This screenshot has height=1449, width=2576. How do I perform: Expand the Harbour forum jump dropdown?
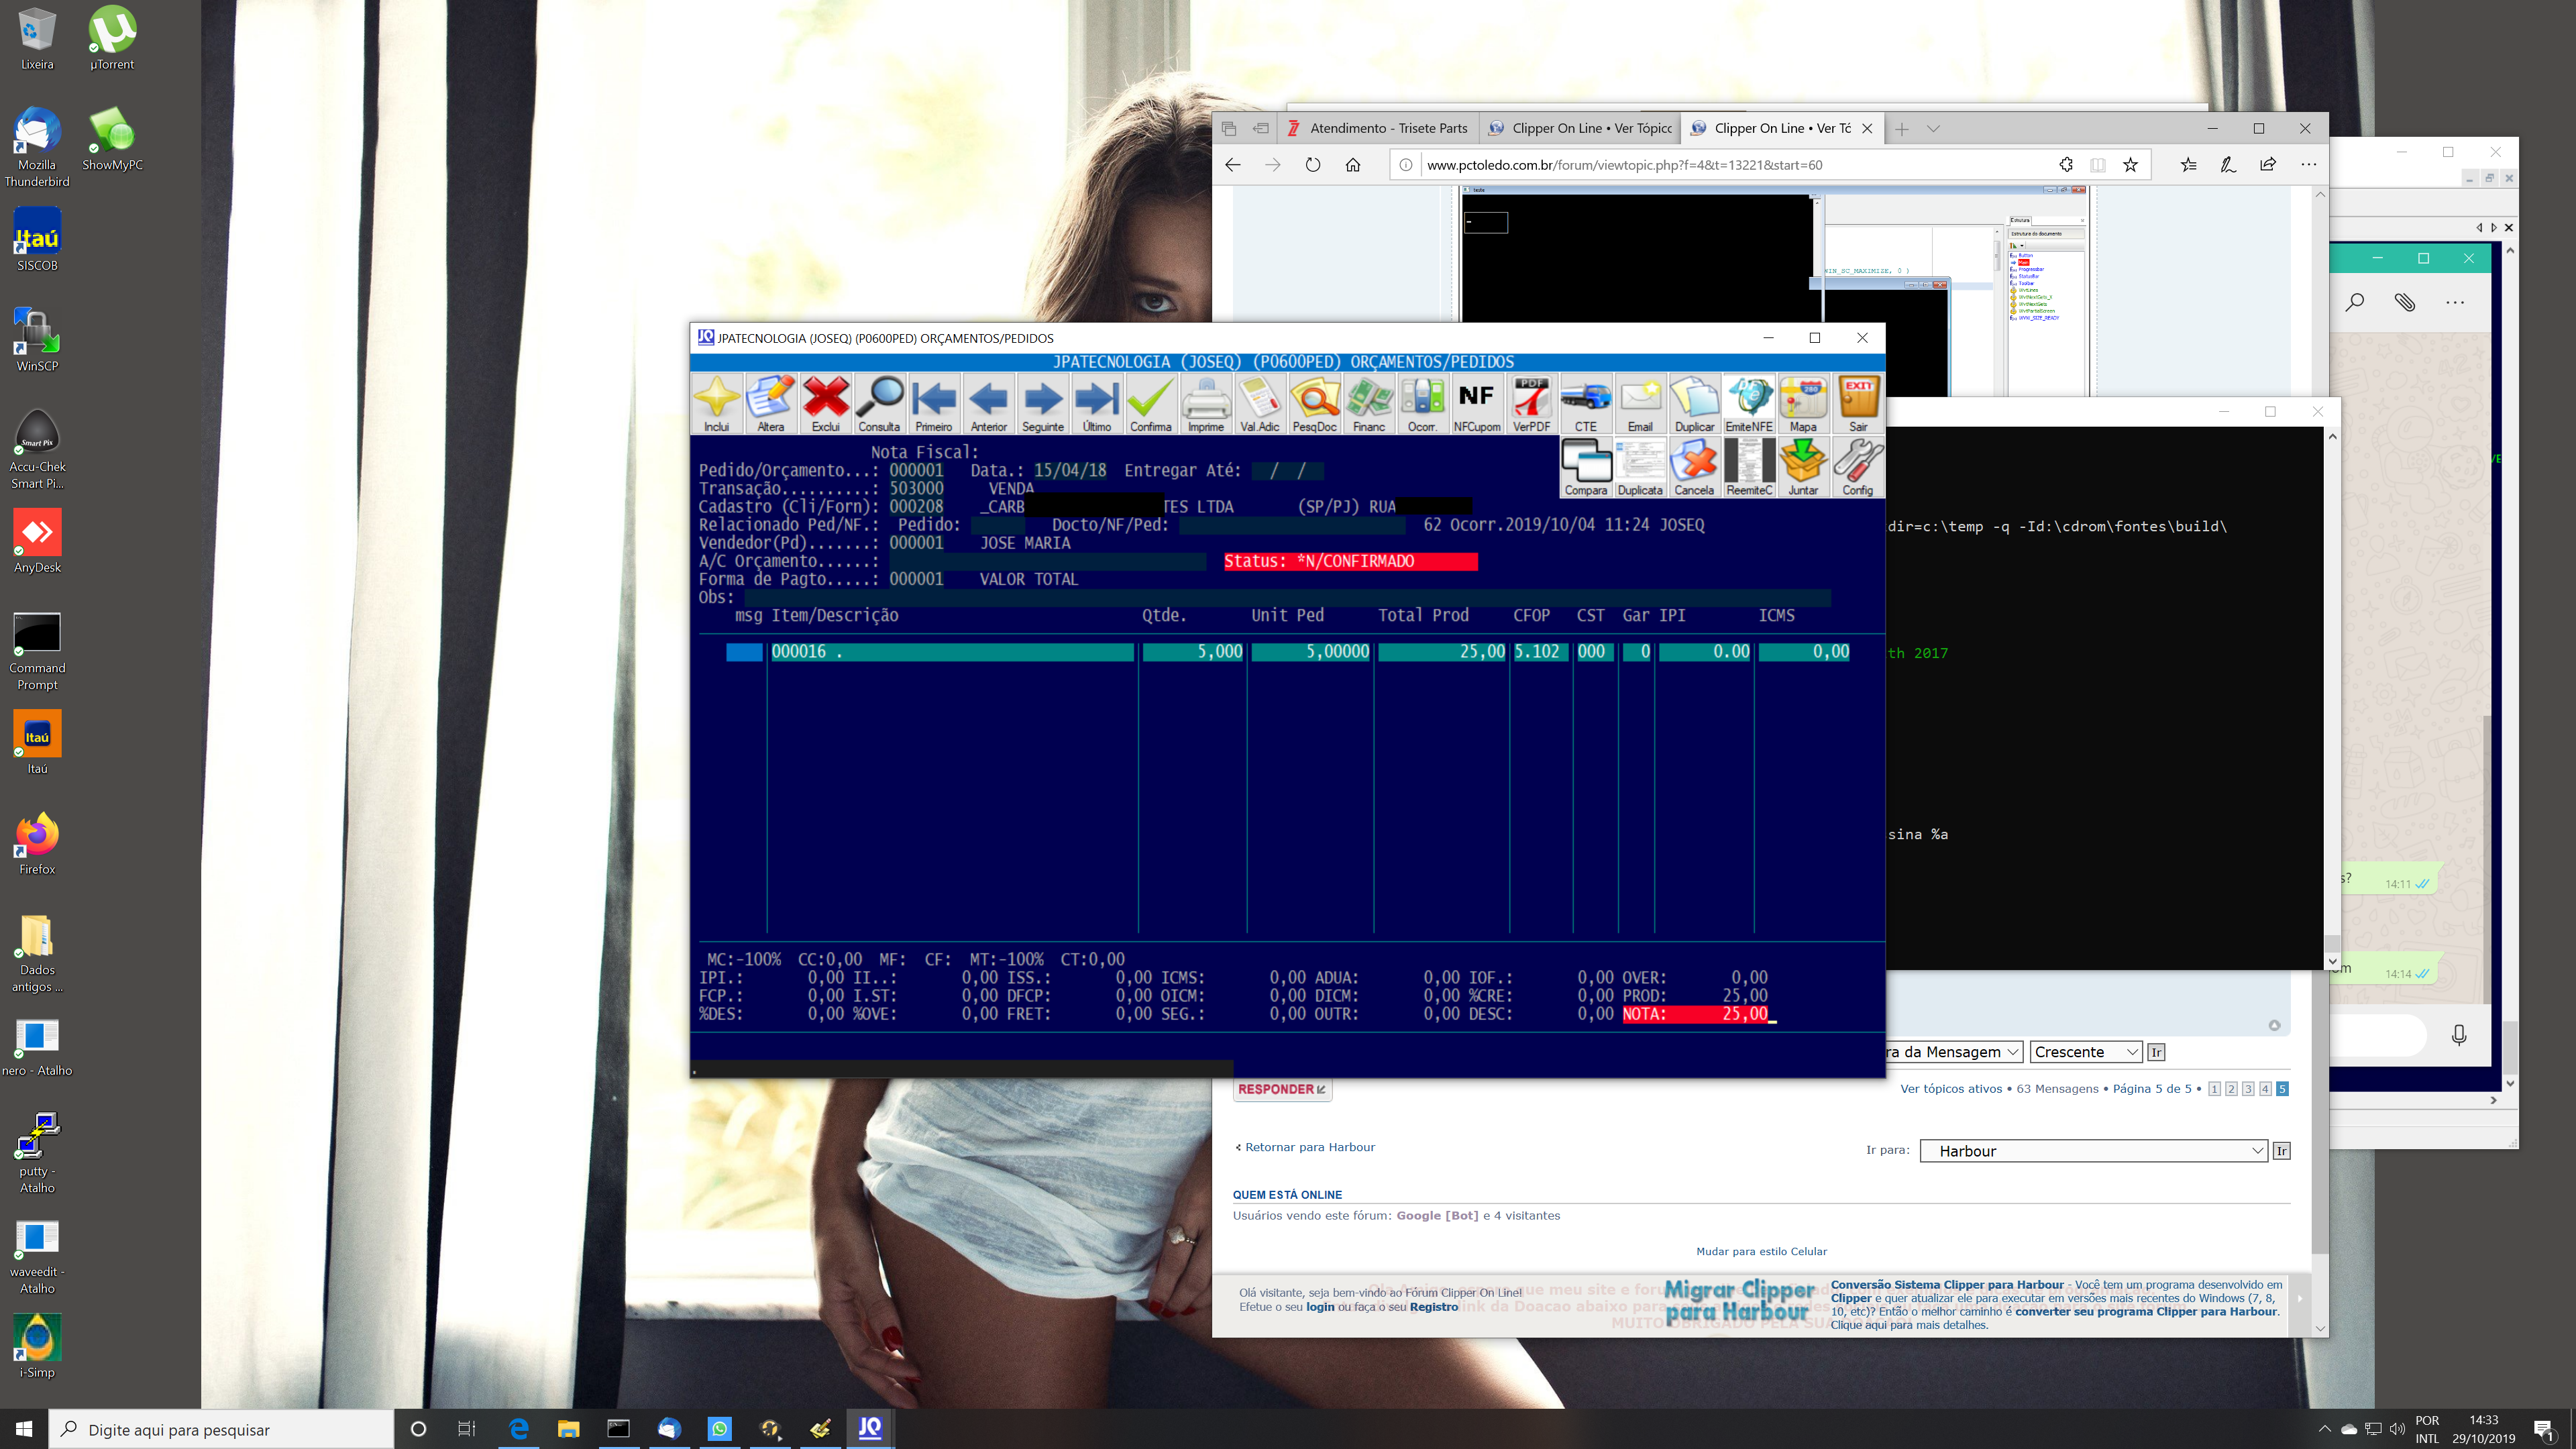[2093, 1151]
